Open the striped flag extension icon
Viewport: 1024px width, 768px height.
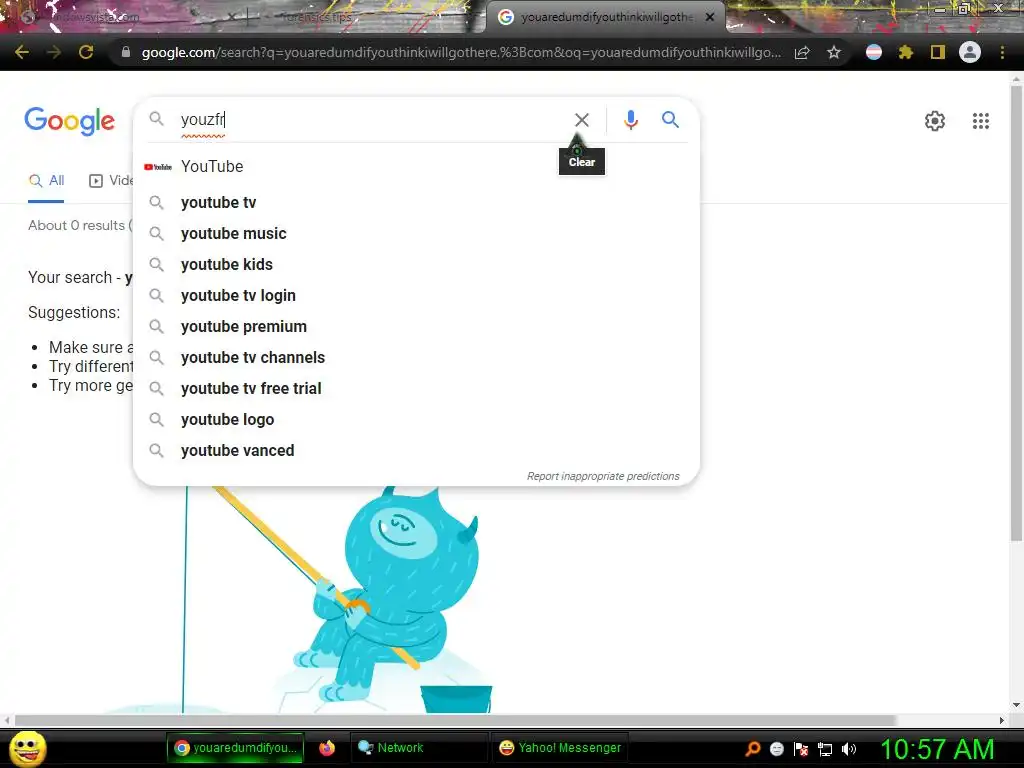pyautogui.click(x=874, y=52)
